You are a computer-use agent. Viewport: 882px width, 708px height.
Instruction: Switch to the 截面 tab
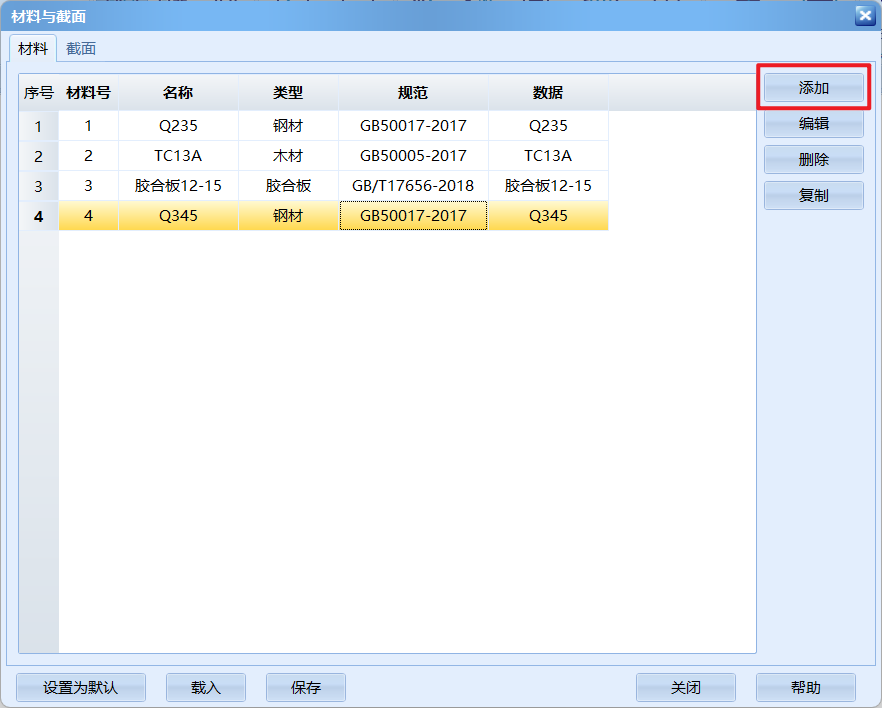tap(81, 48)
